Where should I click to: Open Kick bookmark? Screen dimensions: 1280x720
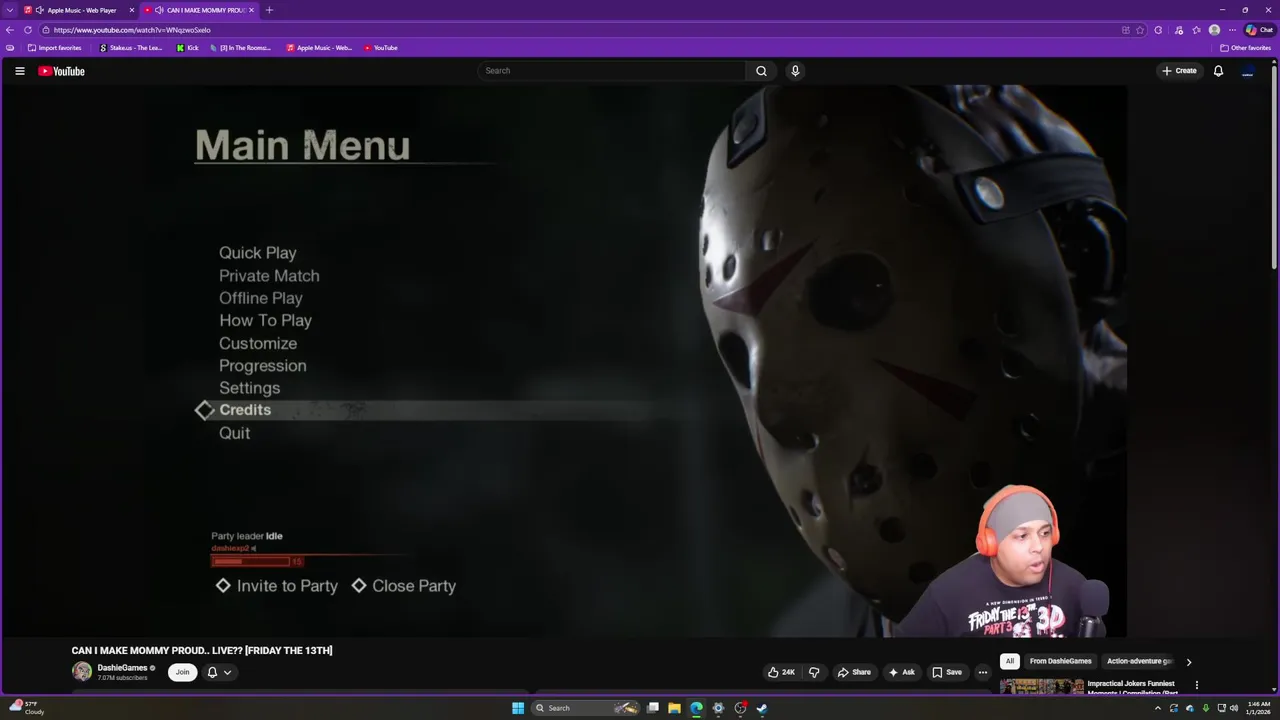pos(188,48)
